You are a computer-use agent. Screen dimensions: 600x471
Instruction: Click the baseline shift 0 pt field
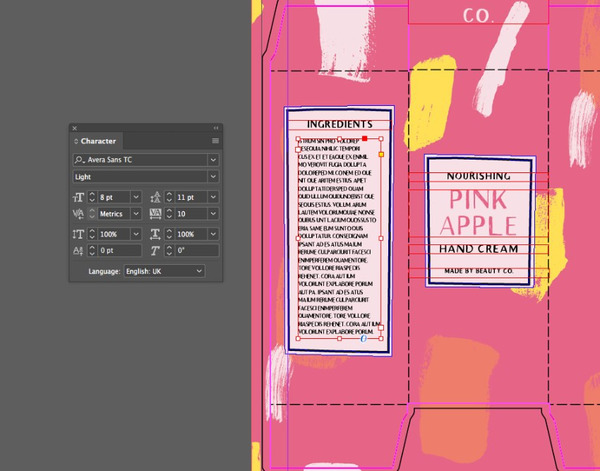[x=117, y=250]
